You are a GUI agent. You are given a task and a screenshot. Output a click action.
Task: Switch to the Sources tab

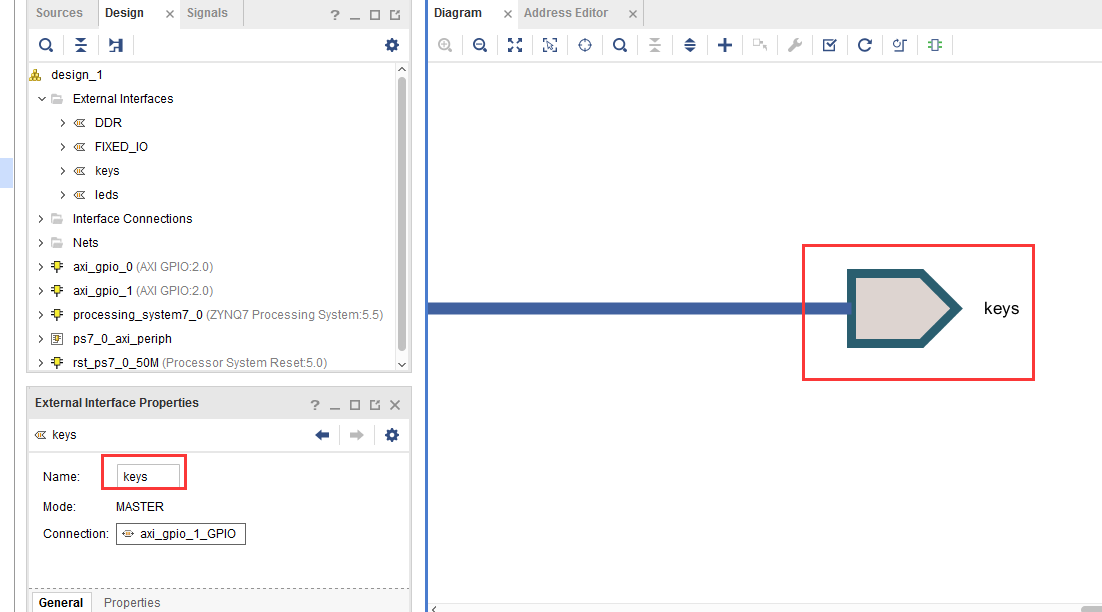coord(59,13)
